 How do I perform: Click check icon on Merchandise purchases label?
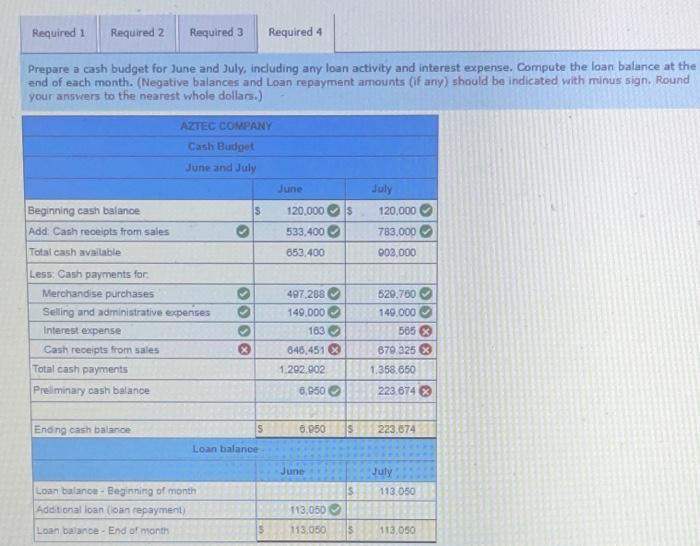coord(243,293)
